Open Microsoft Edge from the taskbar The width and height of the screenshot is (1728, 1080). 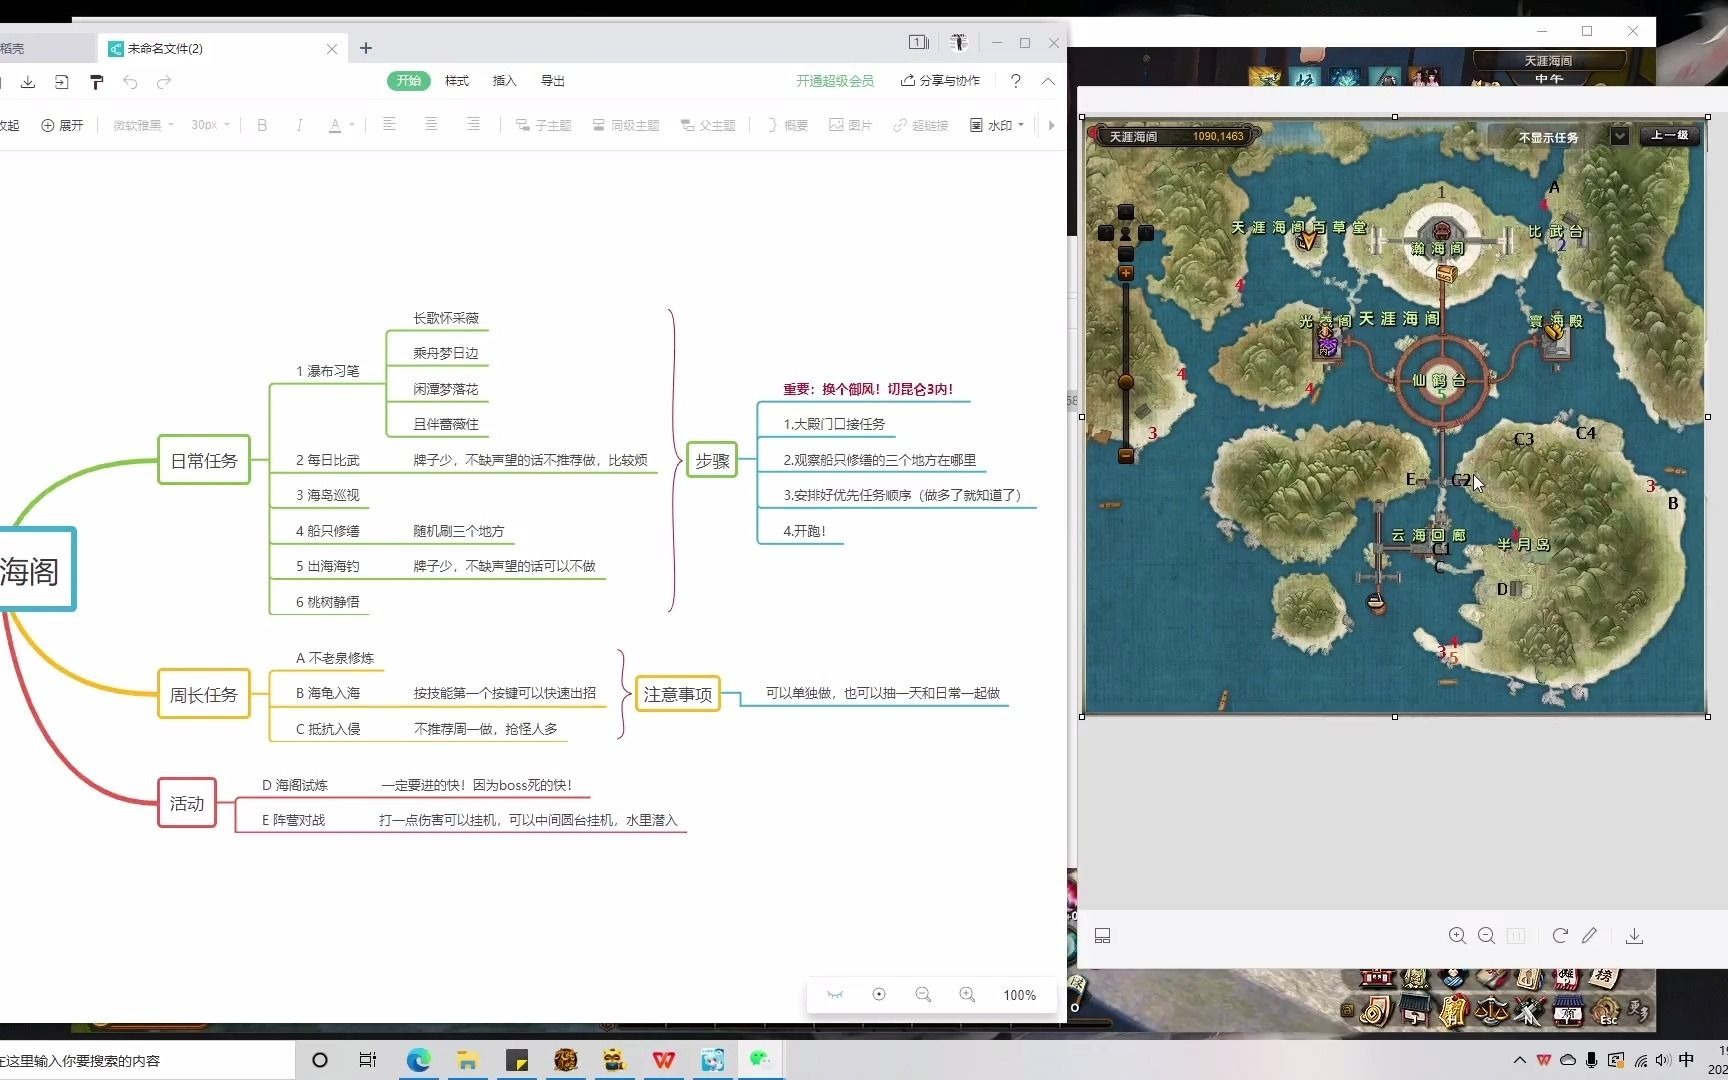418,1060
